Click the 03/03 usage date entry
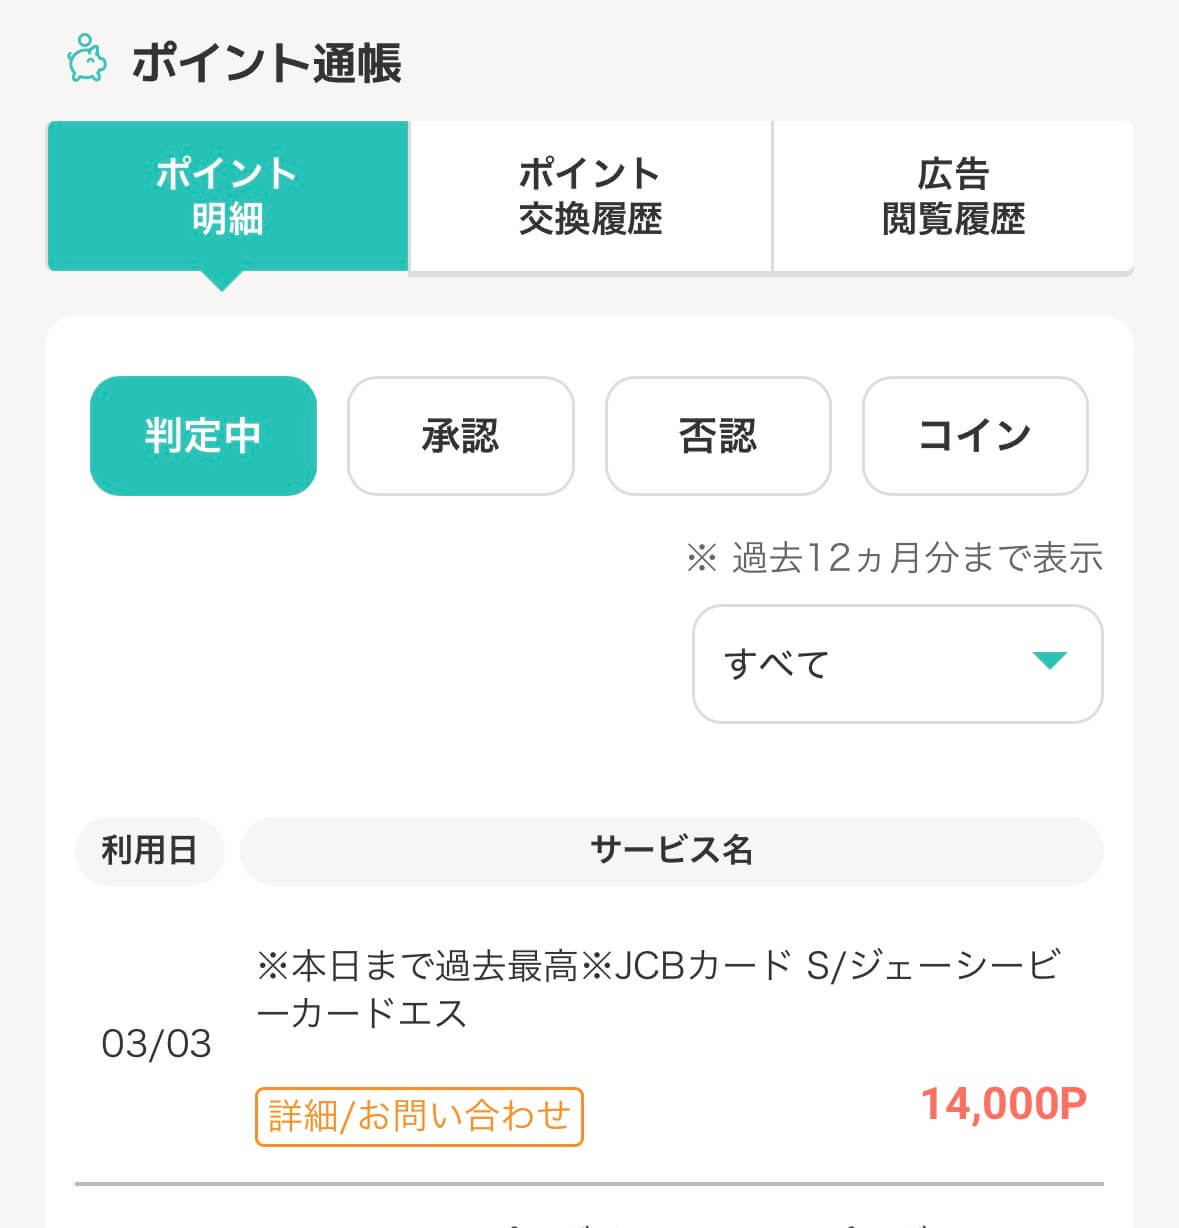Screen dimensions: 1179x1228 (157, 1044)
